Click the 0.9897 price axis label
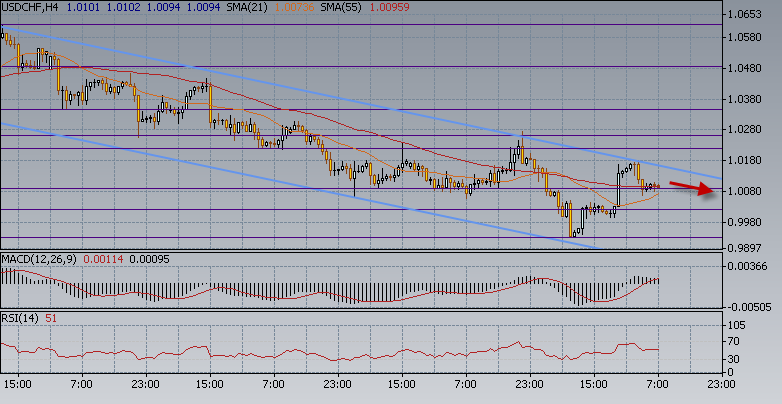 click(x=745, y=247)
